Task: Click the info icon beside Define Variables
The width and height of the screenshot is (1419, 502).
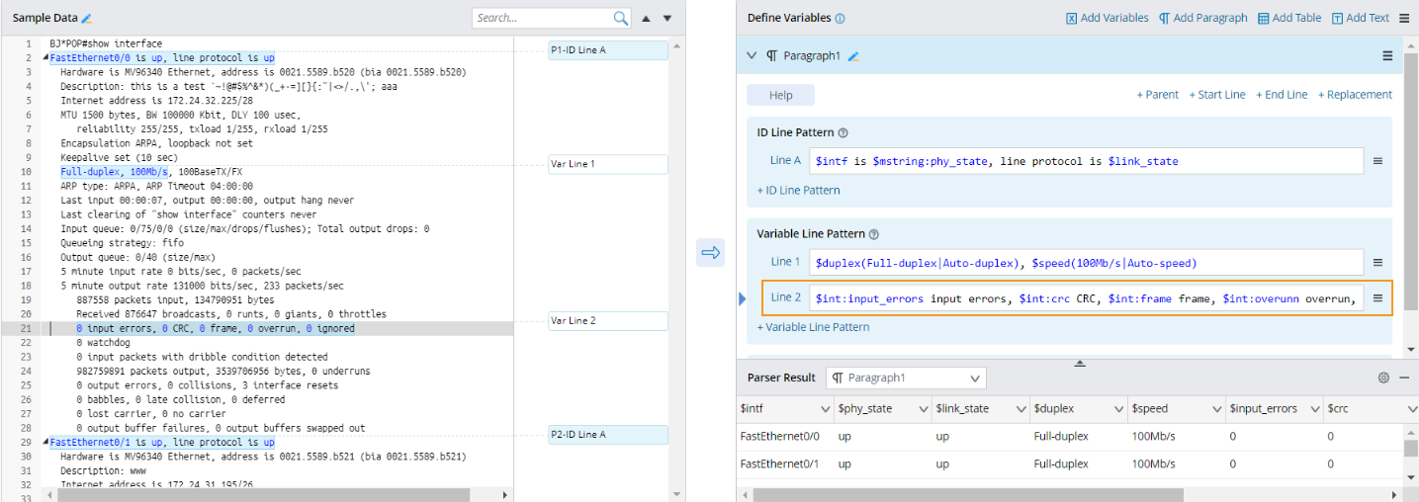Action: (x=840, y=18)
